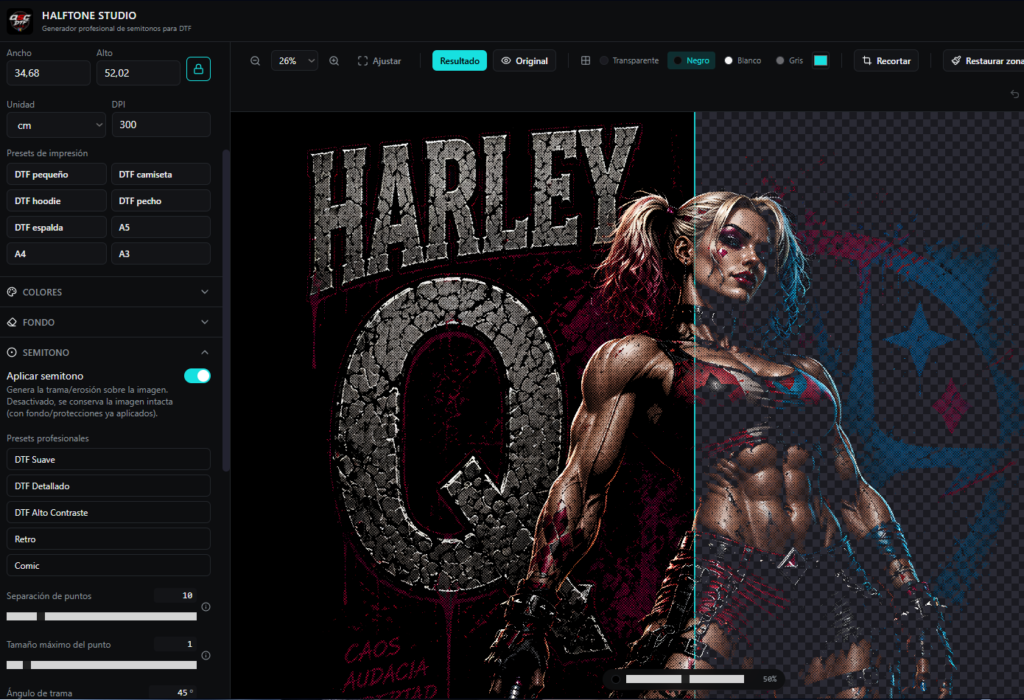
Task: Expand the COLORES section
Action: tap(108, 292)
